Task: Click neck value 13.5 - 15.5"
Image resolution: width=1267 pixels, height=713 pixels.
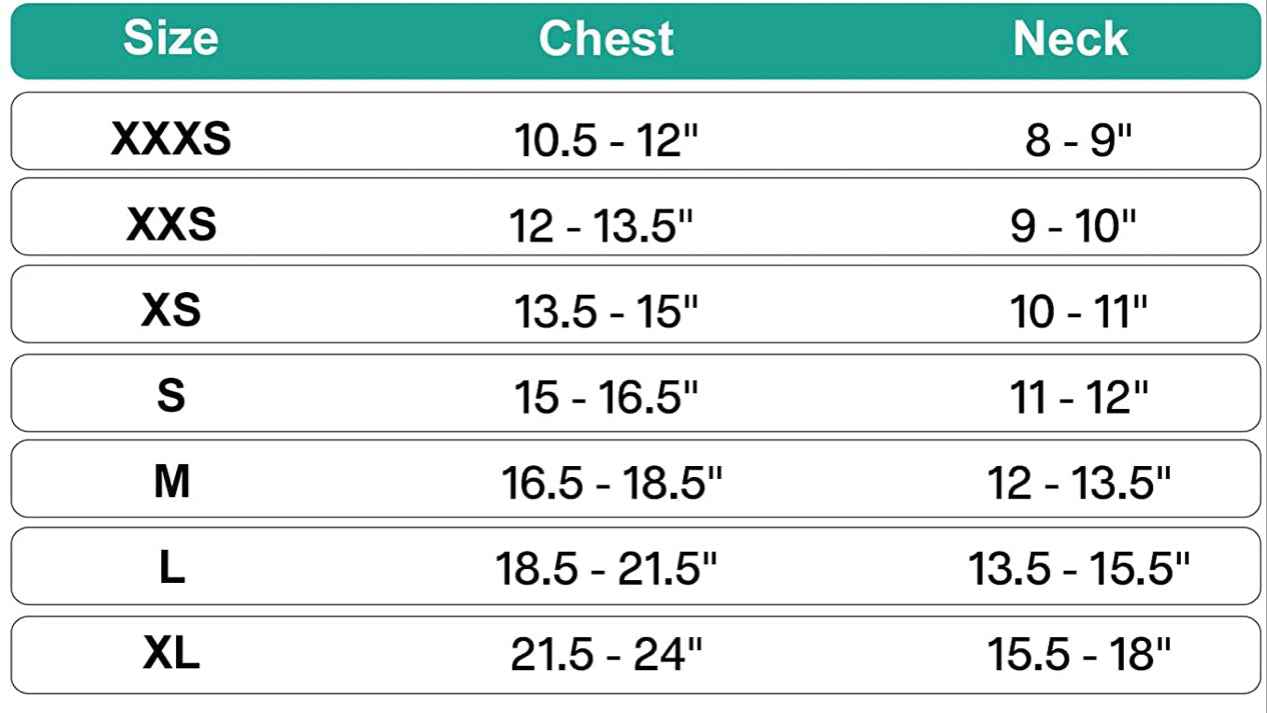Action: point(1078,571)
